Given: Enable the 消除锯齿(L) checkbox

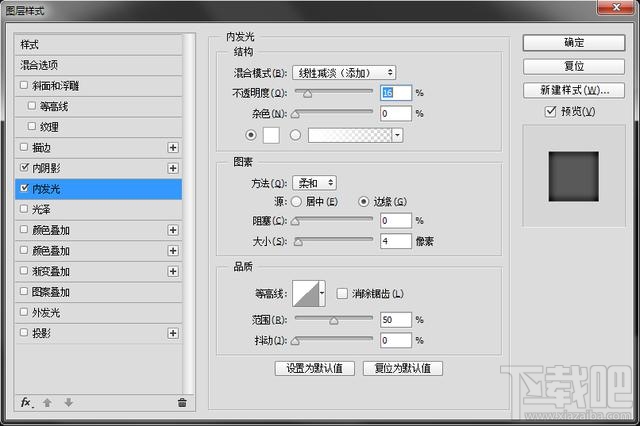Looking at the screenshot, I should tap(342, 293).
